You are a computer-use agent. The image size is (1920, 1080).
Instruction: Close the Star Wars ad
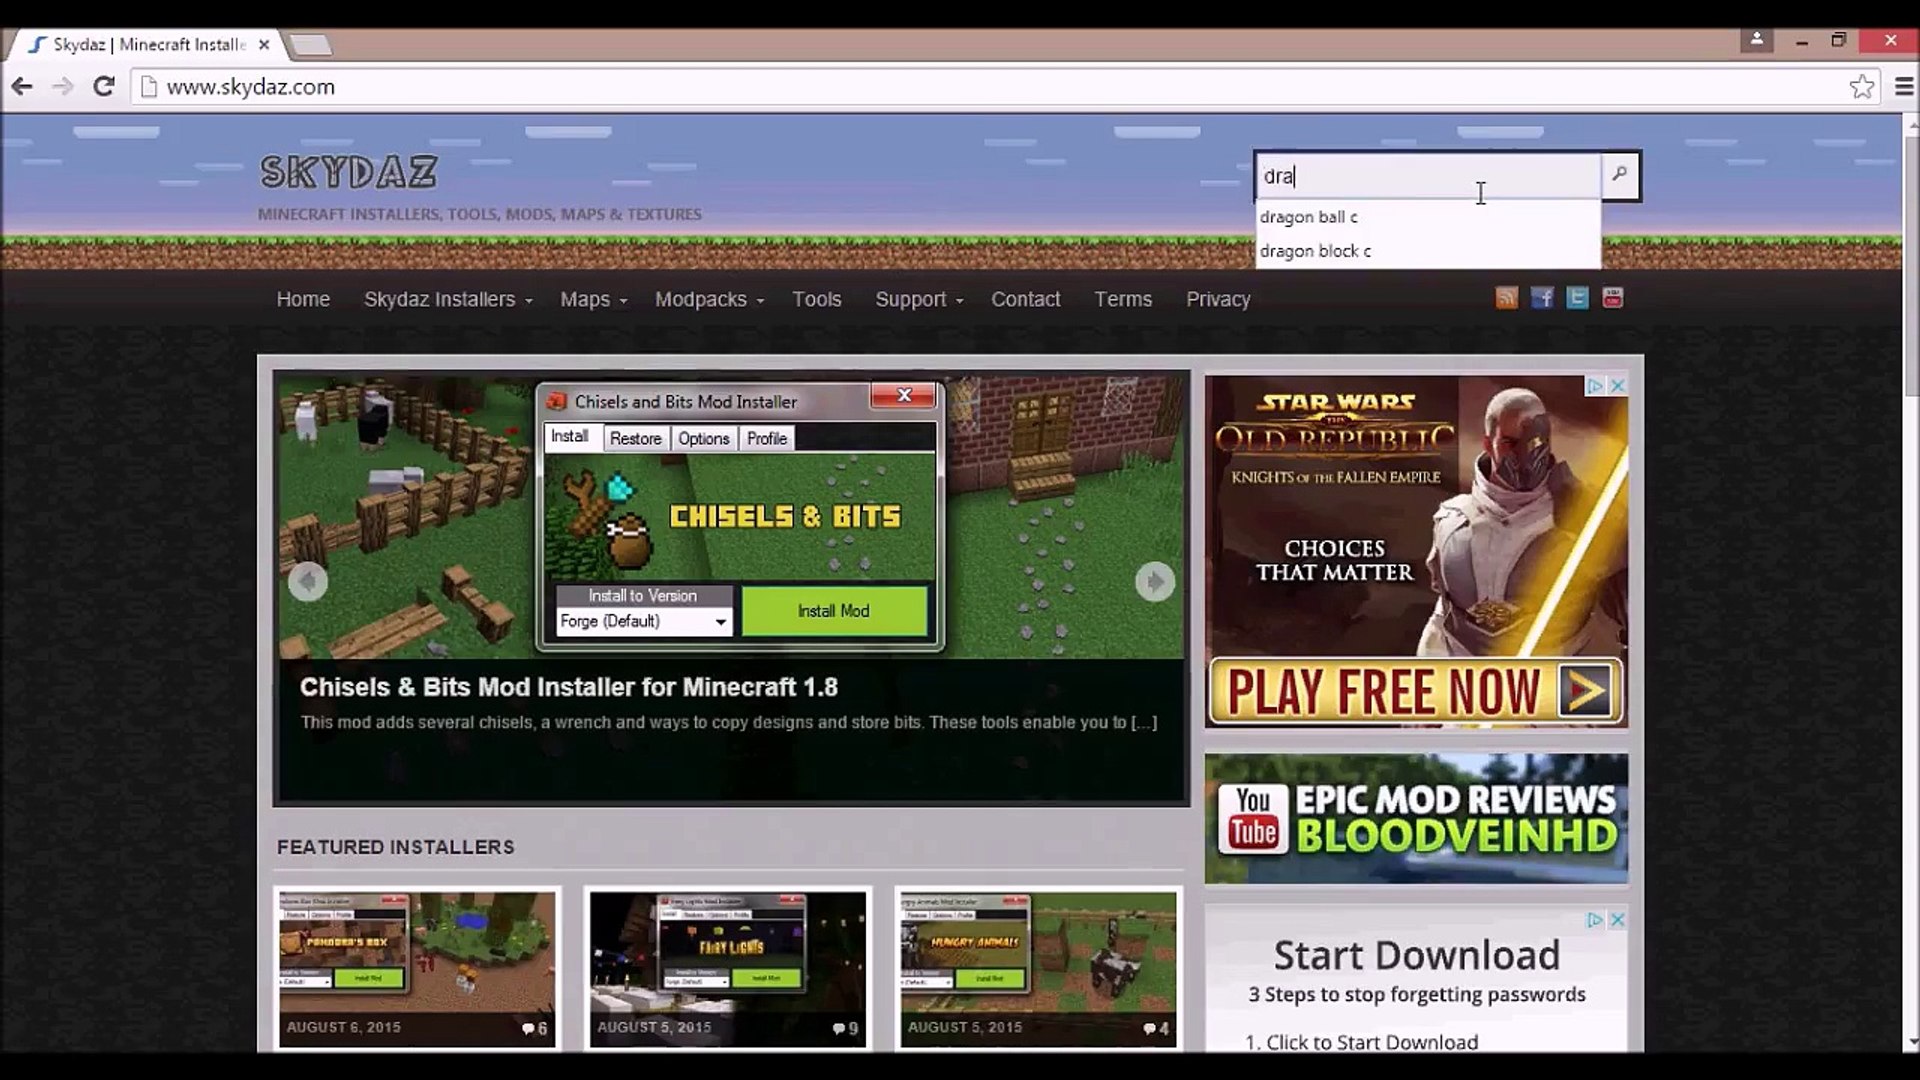tap(1617, 386)
